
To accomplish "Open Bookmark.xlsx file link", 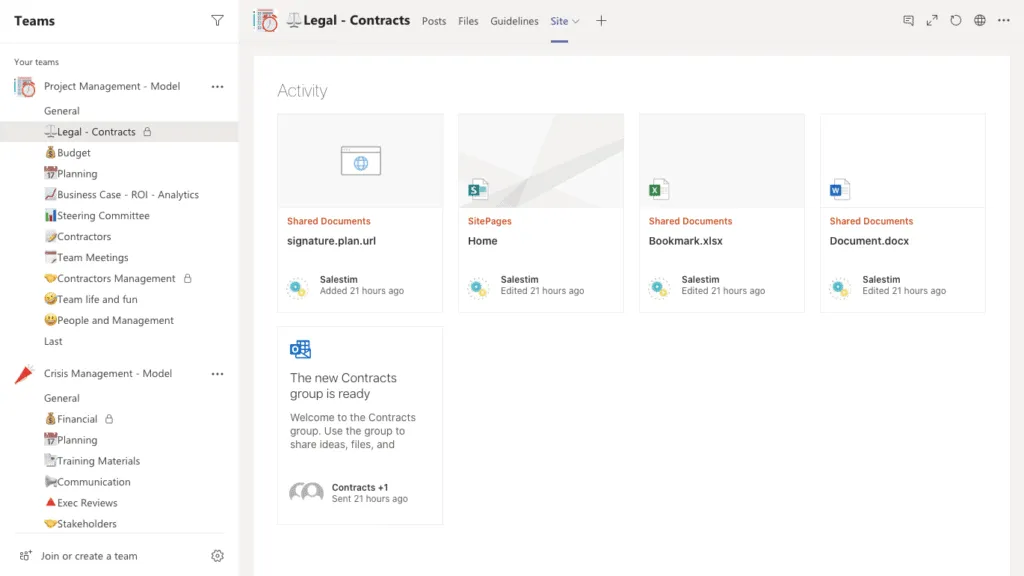I will (x=686, y=241).
